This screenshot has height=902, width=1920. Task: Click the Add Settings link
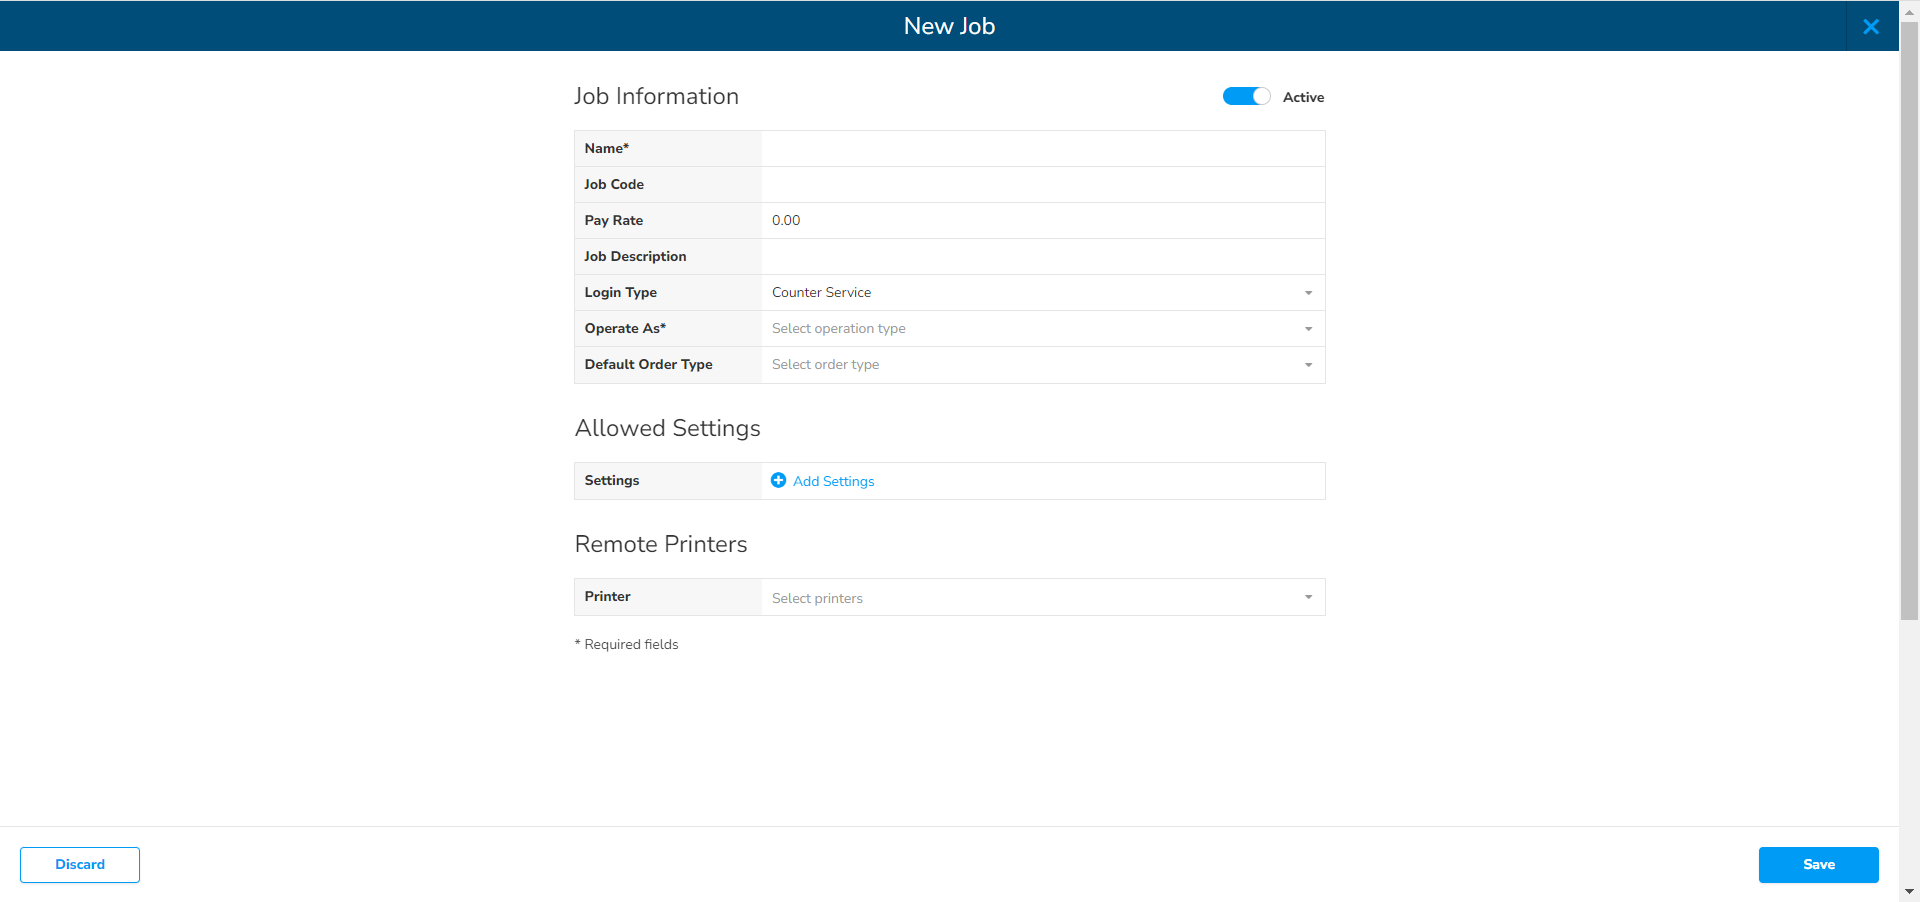point(833,481)
